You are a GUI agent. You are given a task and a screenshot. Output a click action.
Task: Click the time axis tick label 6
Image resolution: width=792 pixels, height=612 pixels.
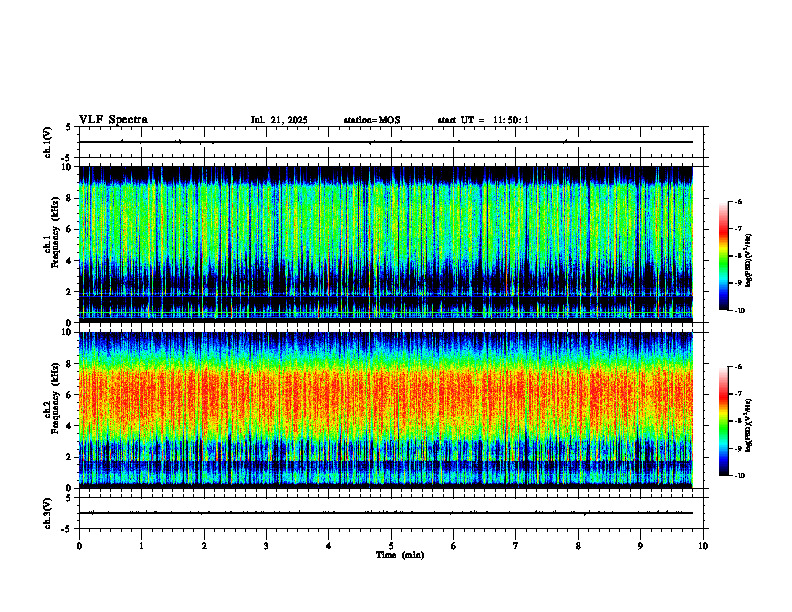(x=454, y=546)
